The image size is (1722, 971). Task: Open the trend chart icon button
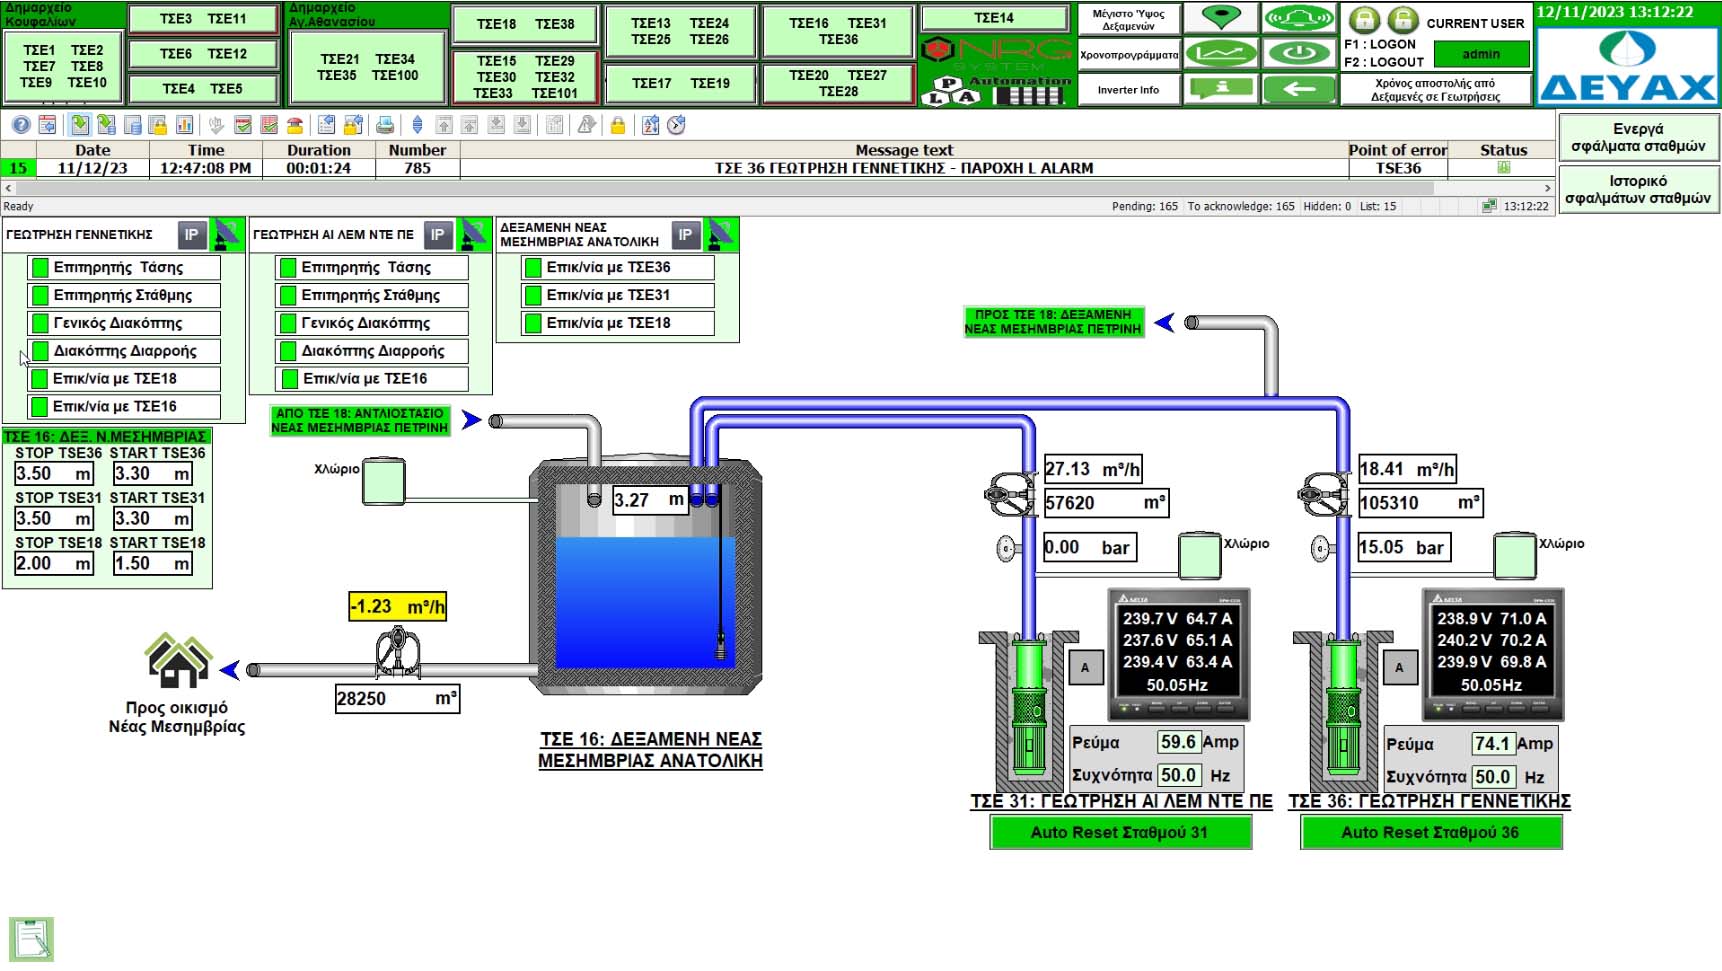[1221, 54]
